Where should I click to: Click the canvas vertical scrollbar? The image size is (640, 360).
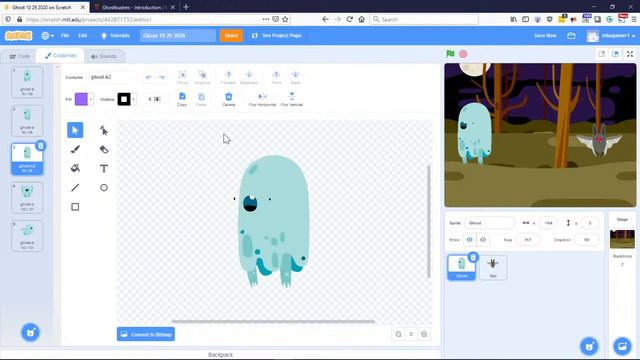coord(429,222)
